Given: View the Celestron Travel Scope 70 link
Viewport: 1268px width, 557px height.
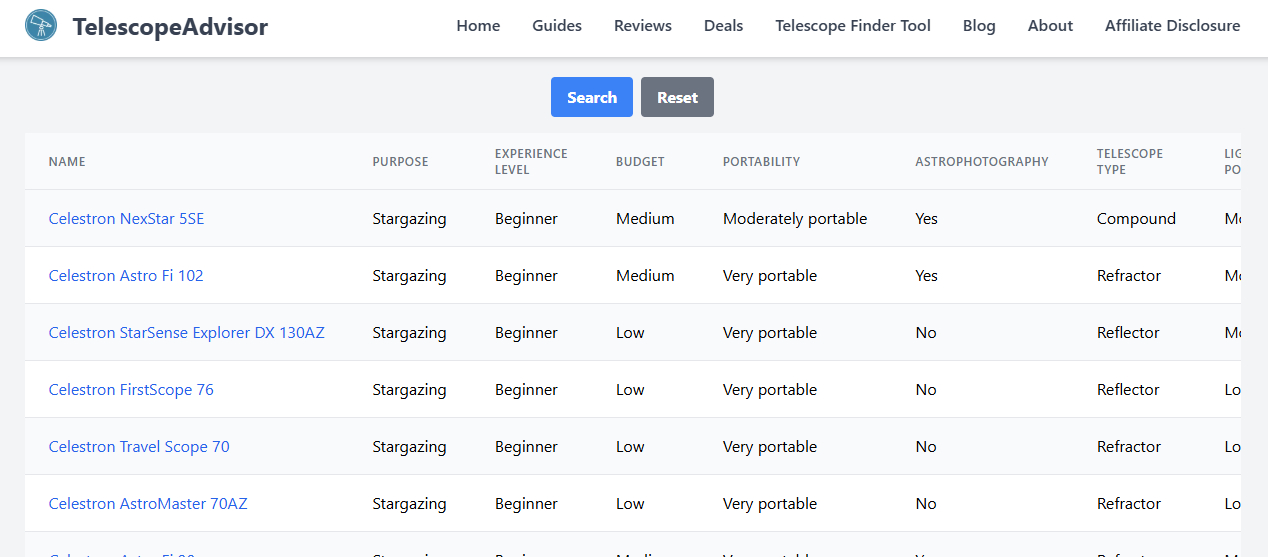Looking at the screenshot, I should pyautogui.click(x=139, y=447).
